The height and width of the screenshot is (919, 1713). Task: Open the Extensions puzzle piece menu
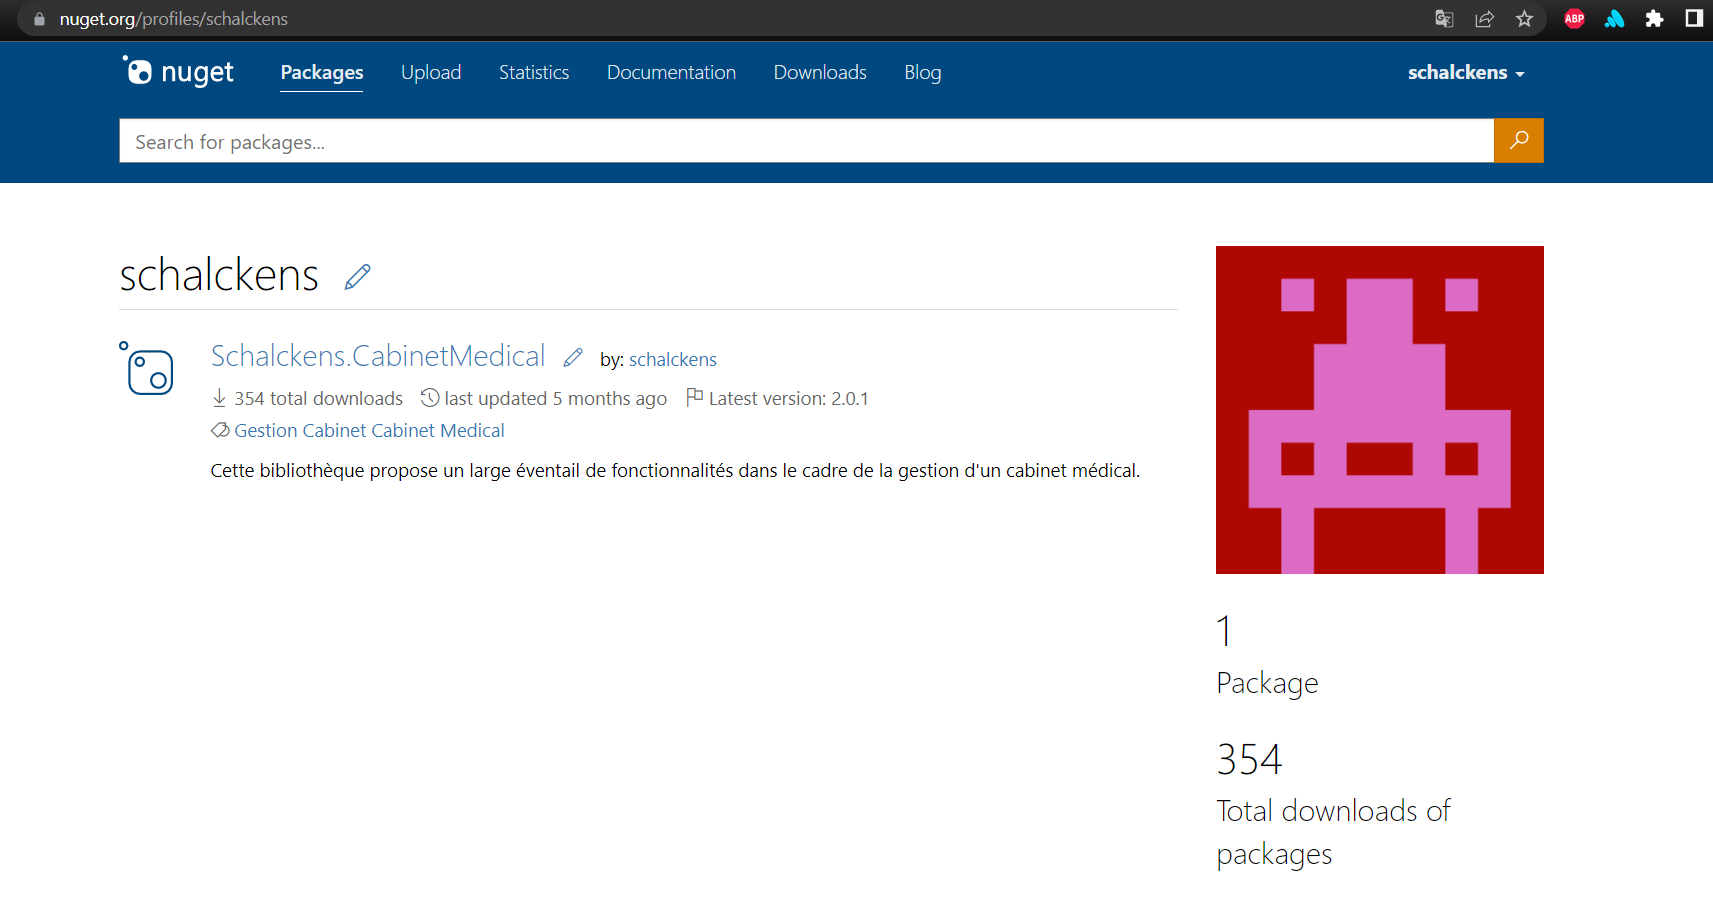click(1654, 18)
